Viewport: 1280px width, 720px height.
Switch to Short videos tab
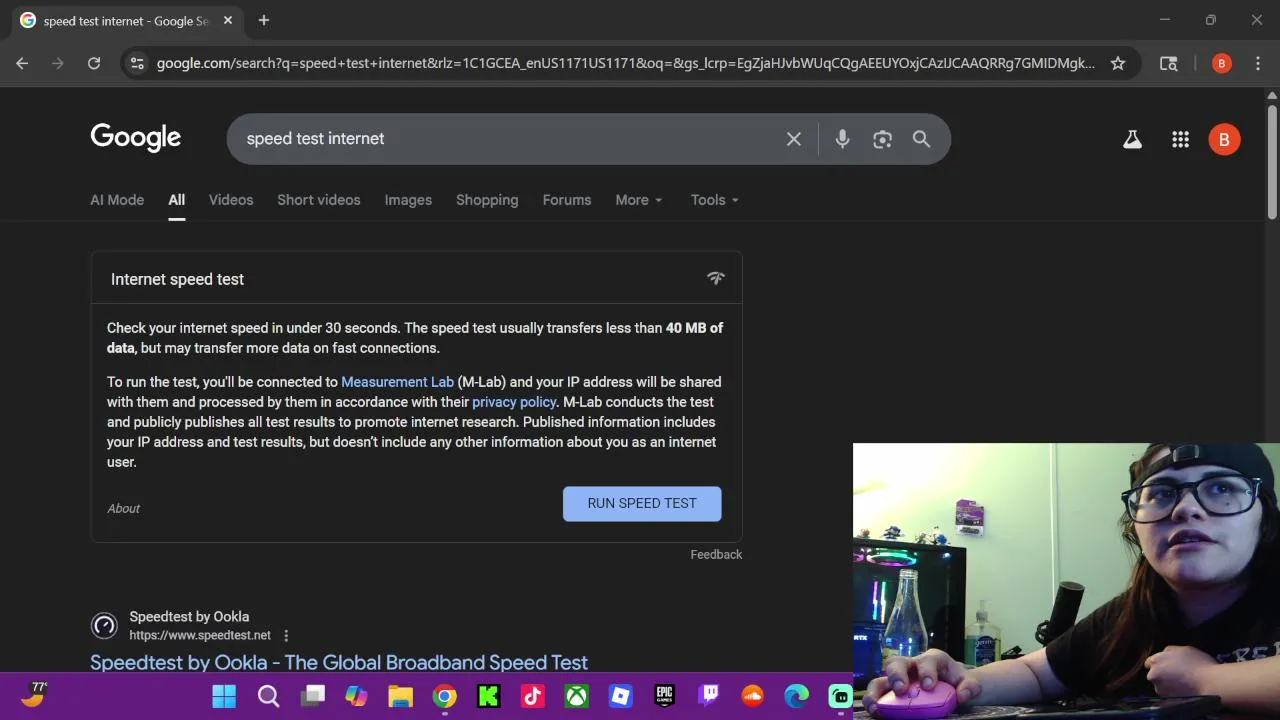(x=319, y=200)
